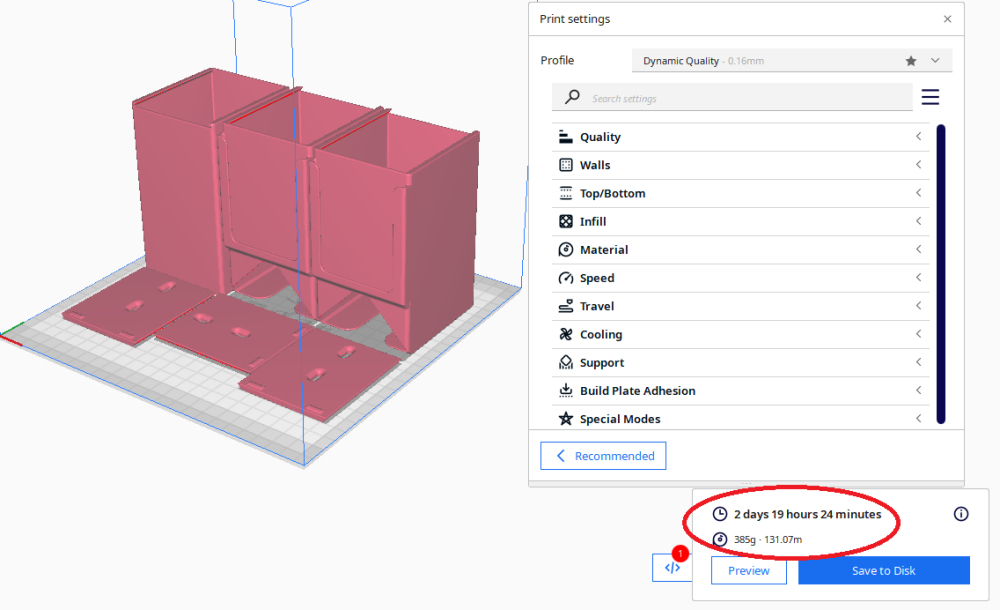This screenshot has width=1000, height=610.
Task: Click the Profile label text
Action: click(557, 60)
